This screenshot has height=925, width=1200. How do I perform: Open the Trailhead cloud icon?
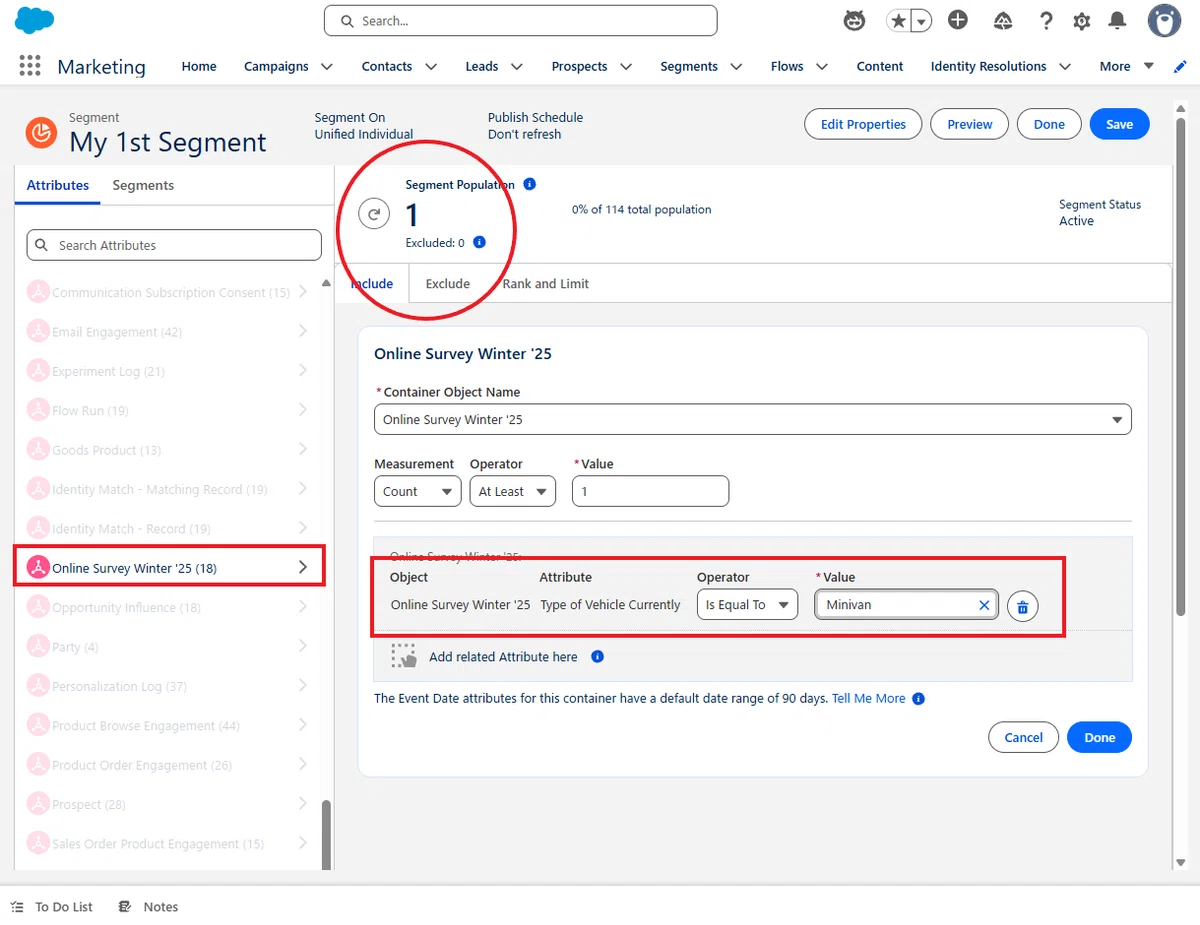(x=1003, y=21)
